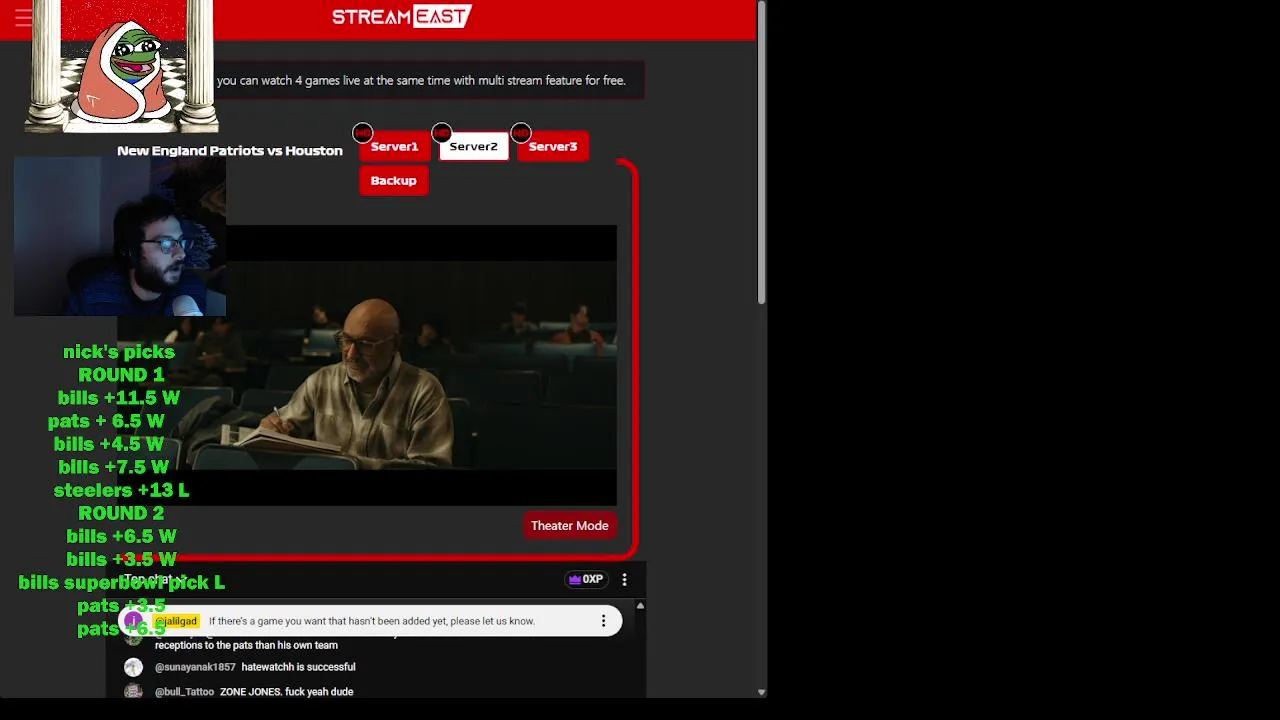Screen dimensions: 1280x720
Task: Open the hamburger menu in red header
Action: [x=22, y=17]
